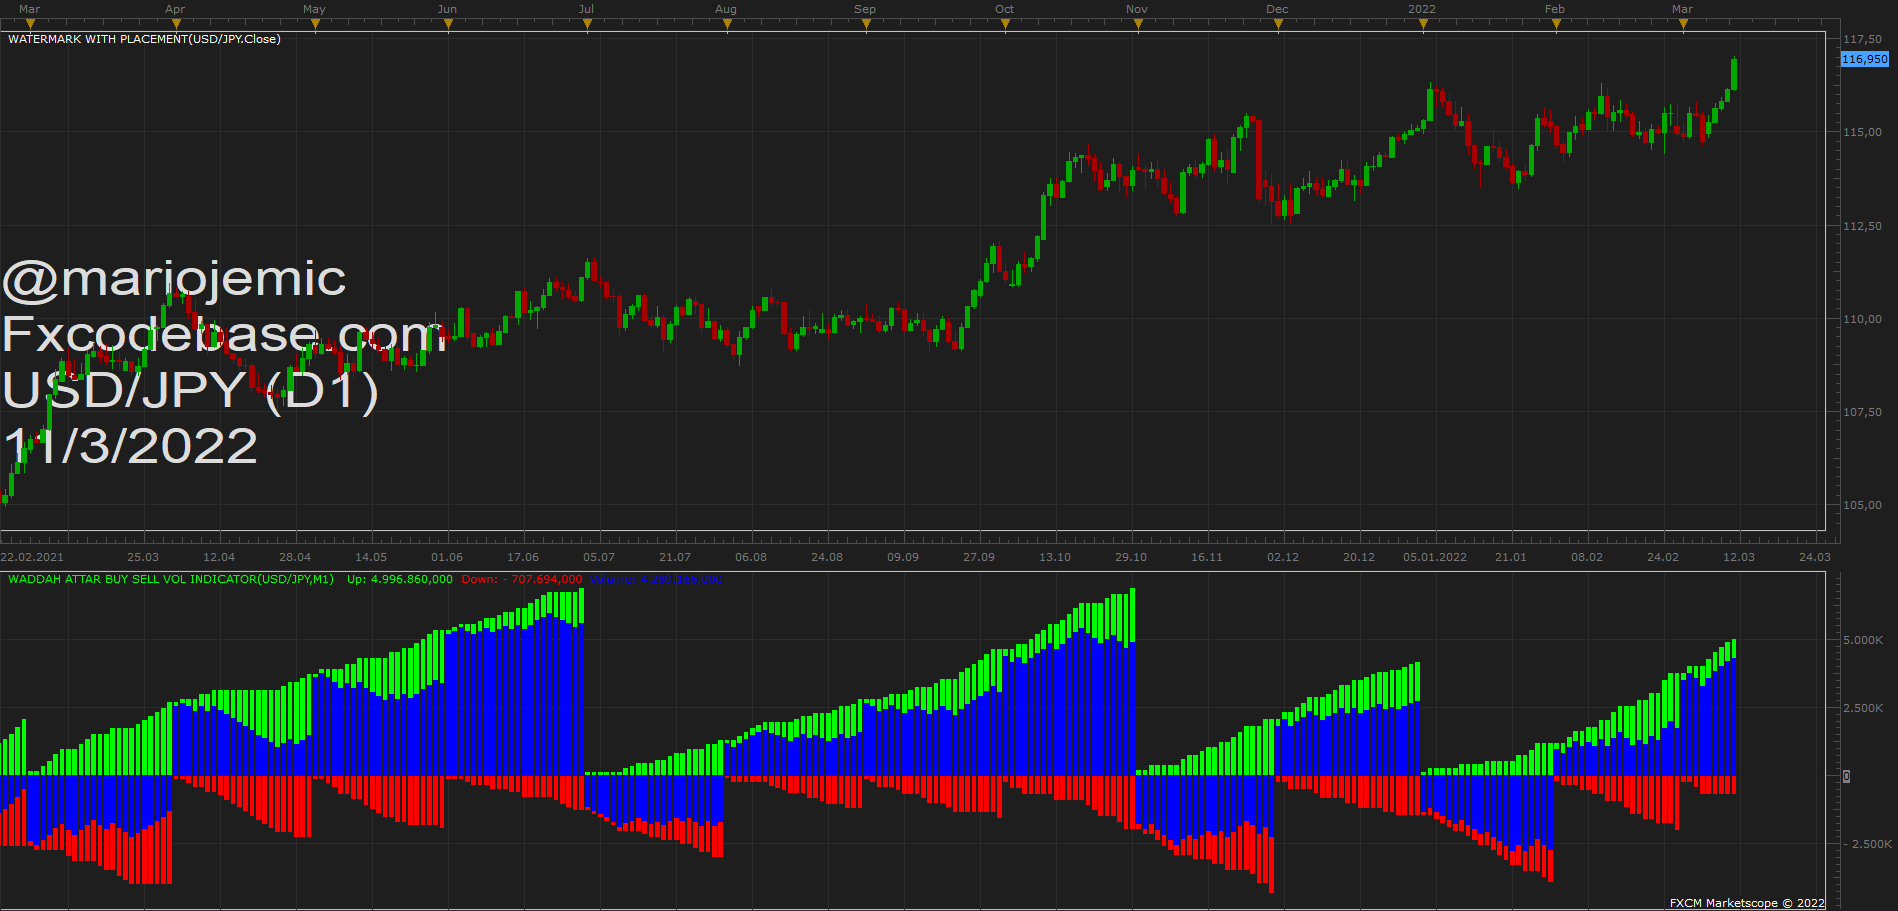Click the 24.08 date label
Screen dimensions: 1898x911
click(827, 557)
